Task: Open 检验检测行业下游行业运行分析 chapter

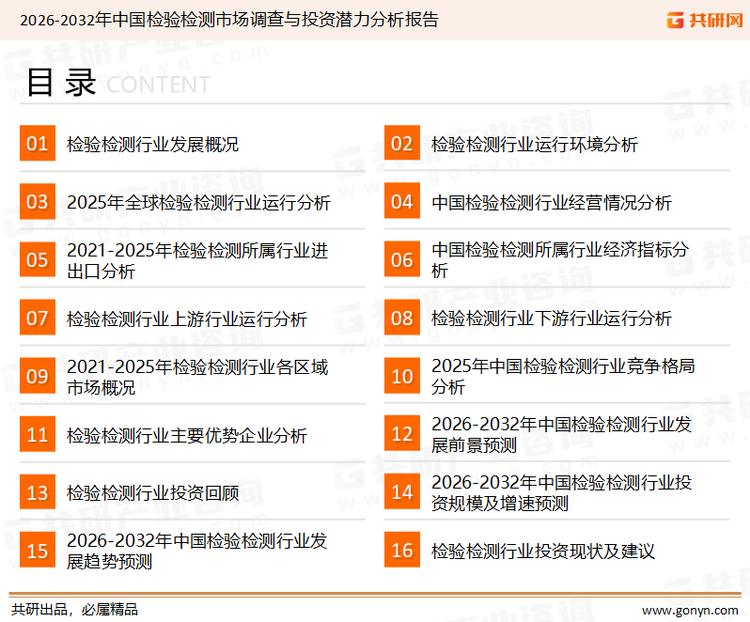Action: point(551,319)
